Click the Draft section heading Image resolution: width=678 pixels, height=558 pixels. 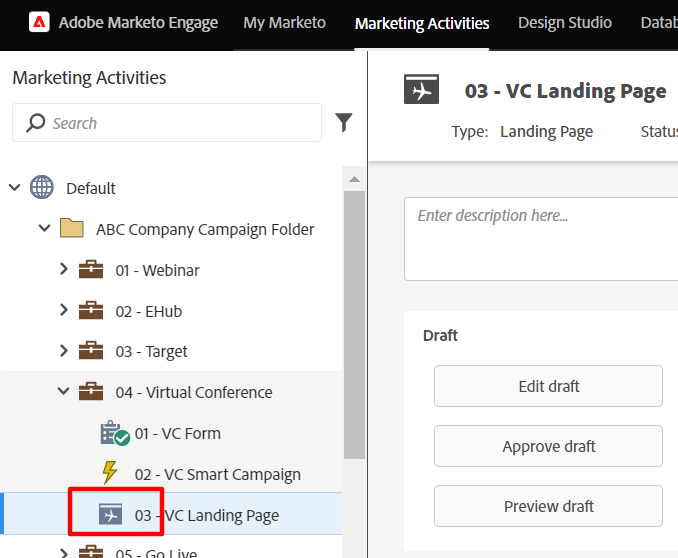pyautogui.click(x=440, y=335)
